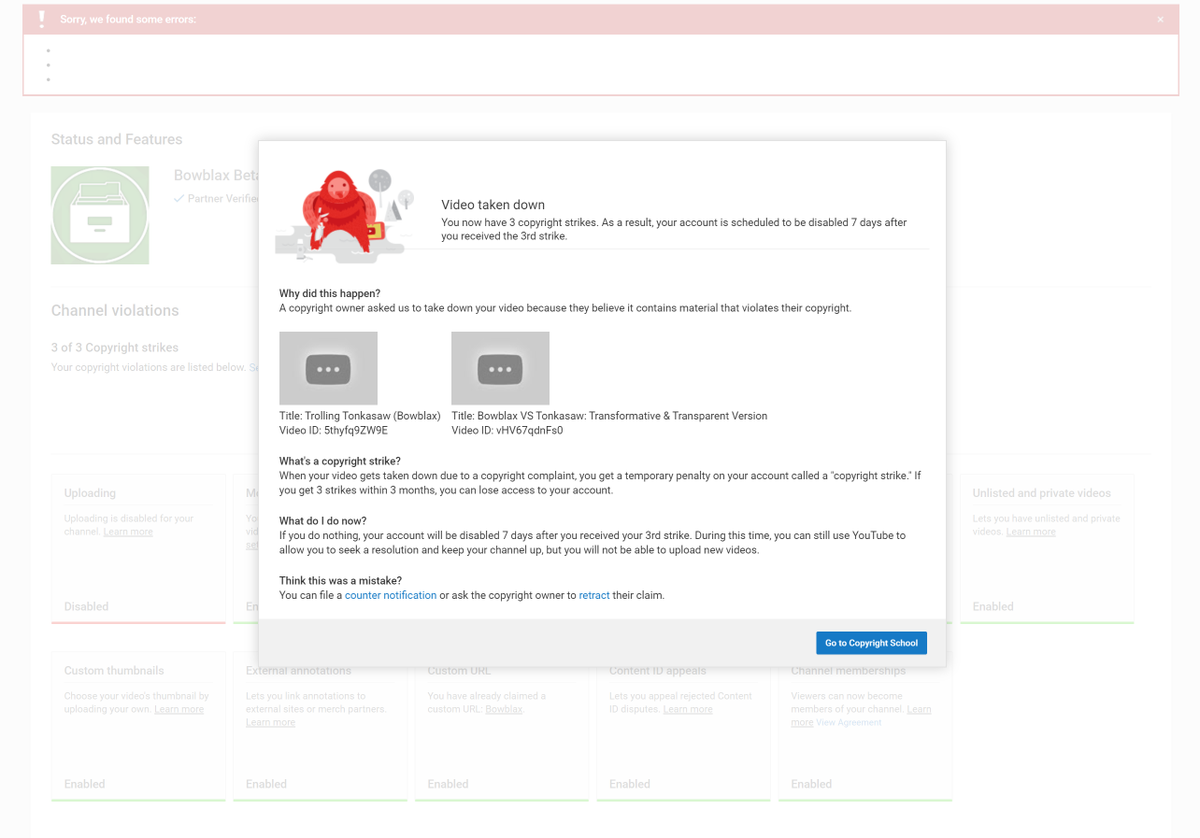
Task: Open the Bowblax custom URL link
Action: pyautogui.click(x=504, y=709)
